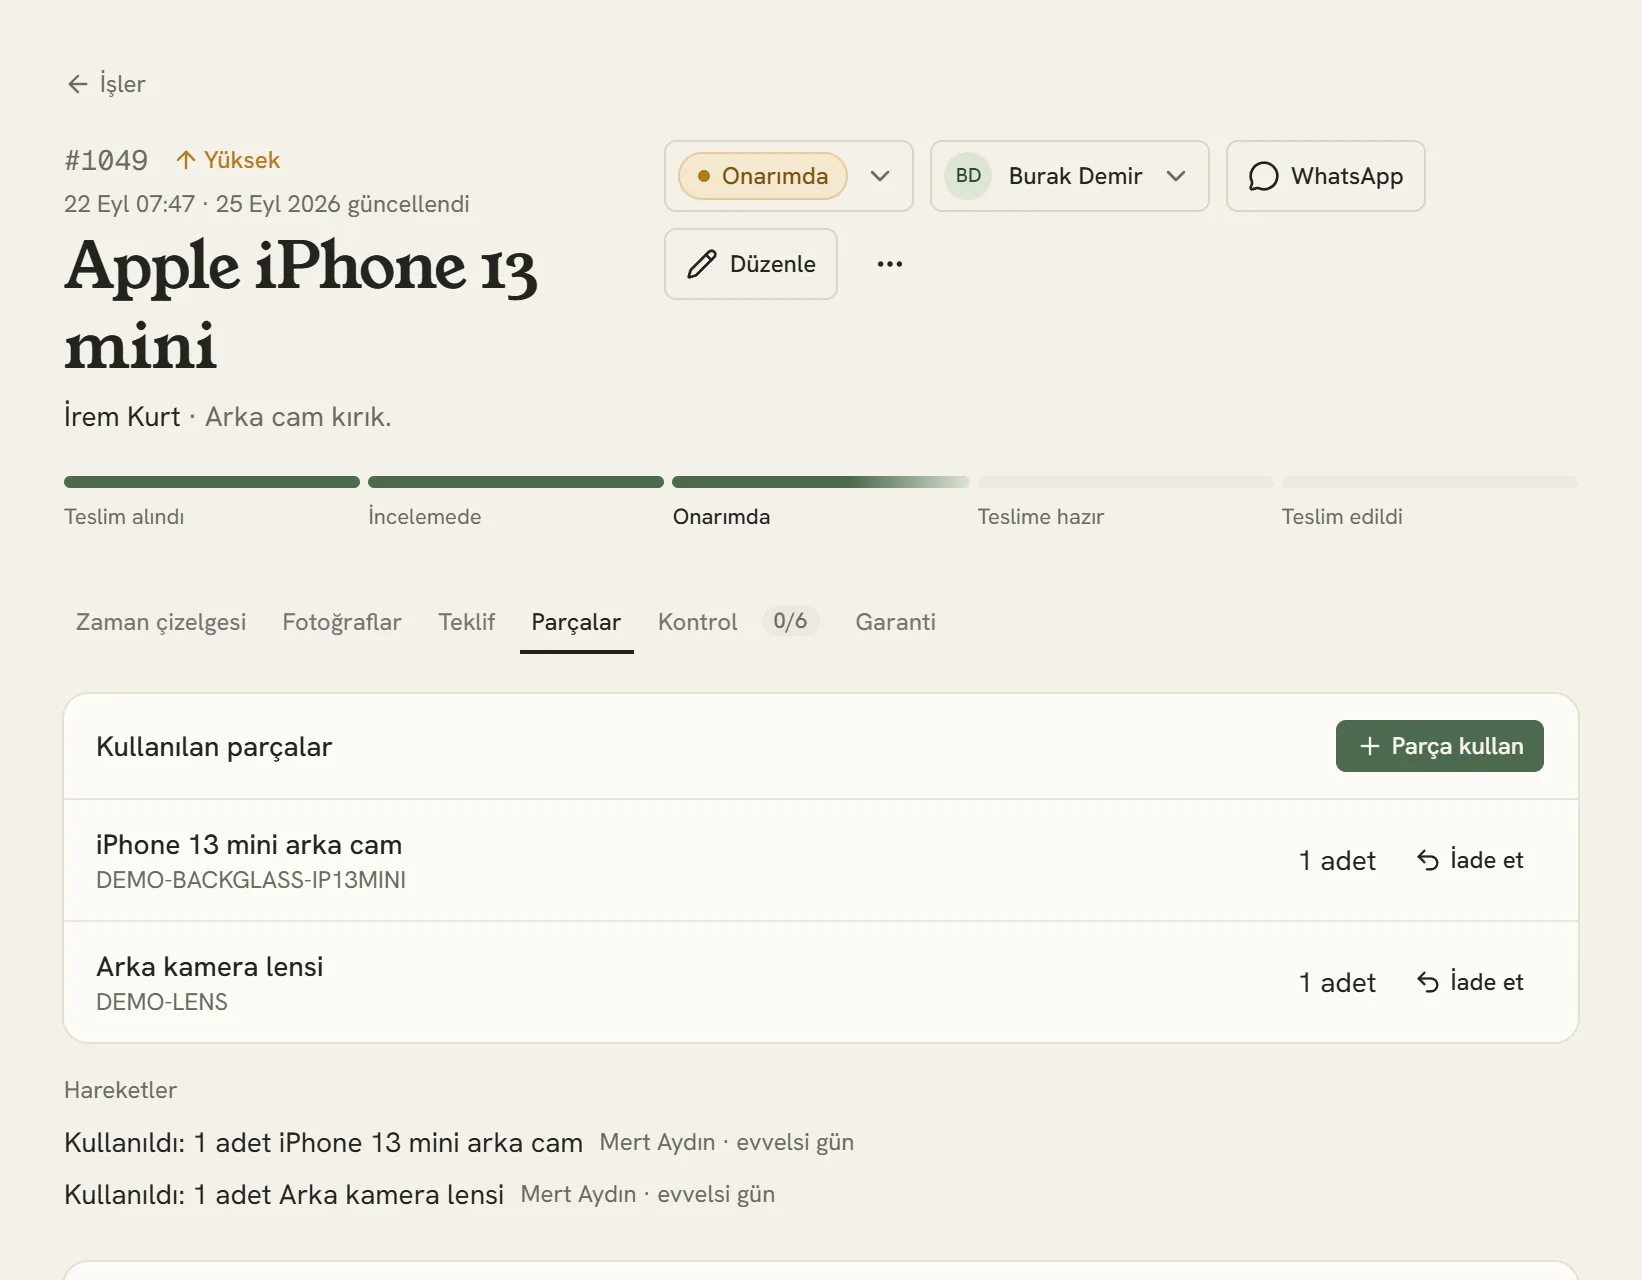Screen dimensions: 1642x1280
Task: Click the customer name İrem Kurt
Action: pos(122,416)
